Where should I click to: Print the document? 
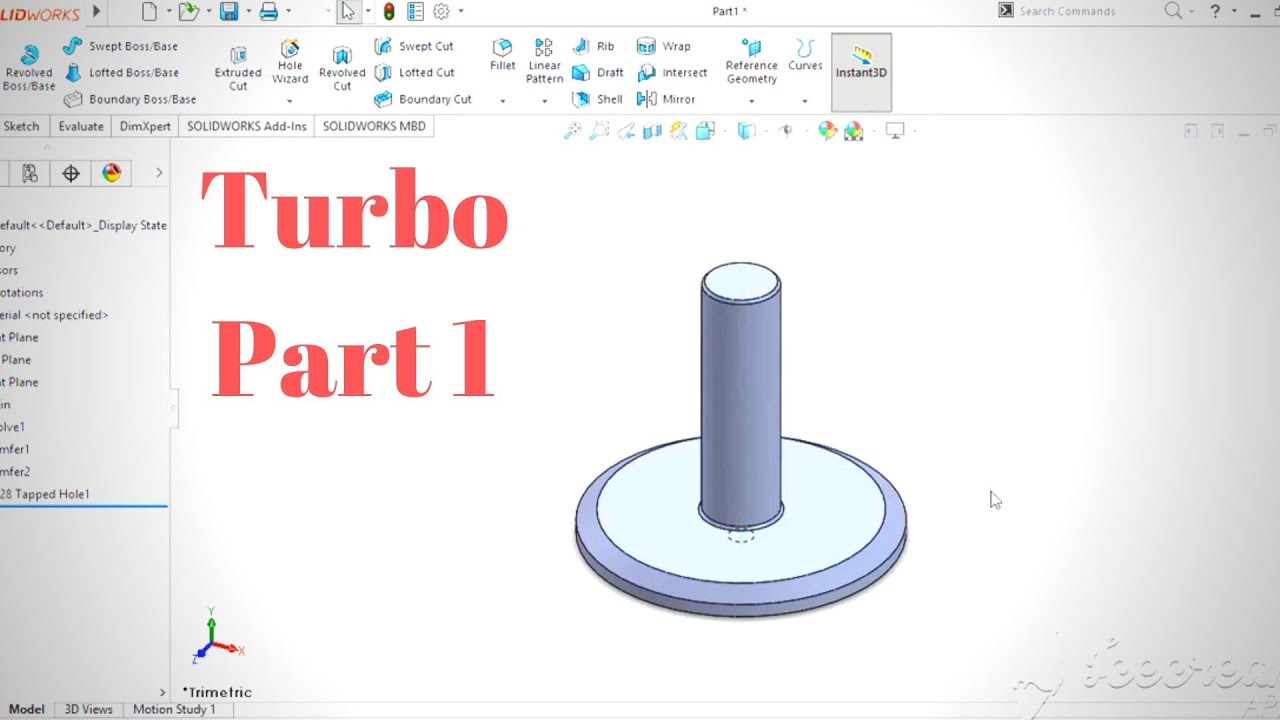(269, 12)
